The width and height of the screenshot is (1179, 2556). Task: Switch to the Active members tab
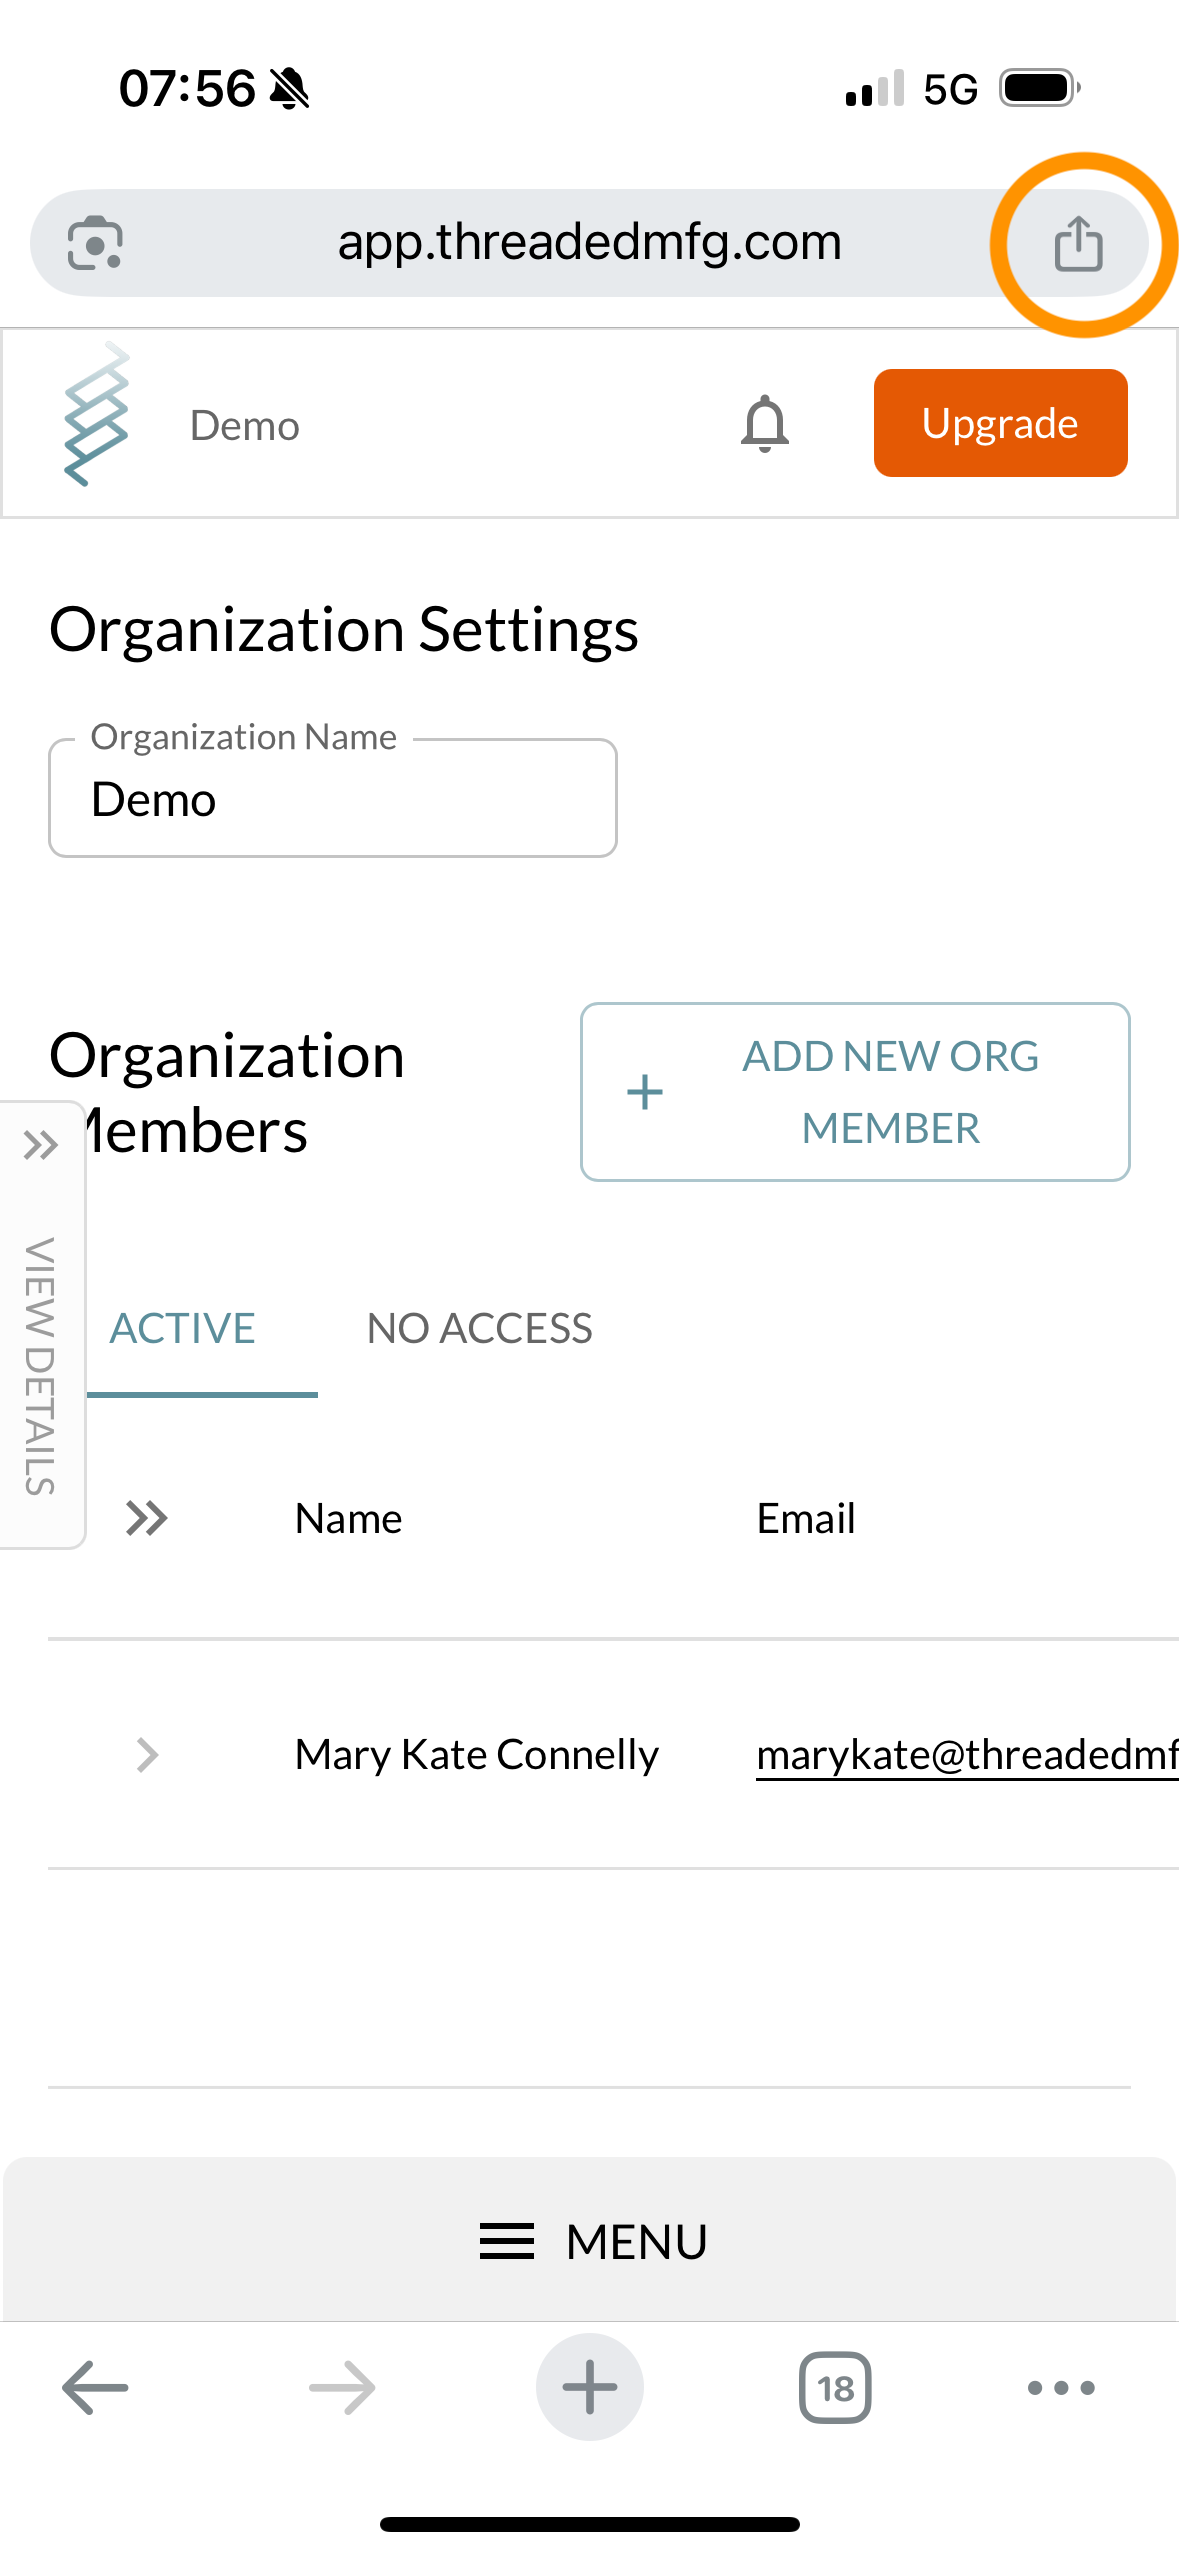183,1328
